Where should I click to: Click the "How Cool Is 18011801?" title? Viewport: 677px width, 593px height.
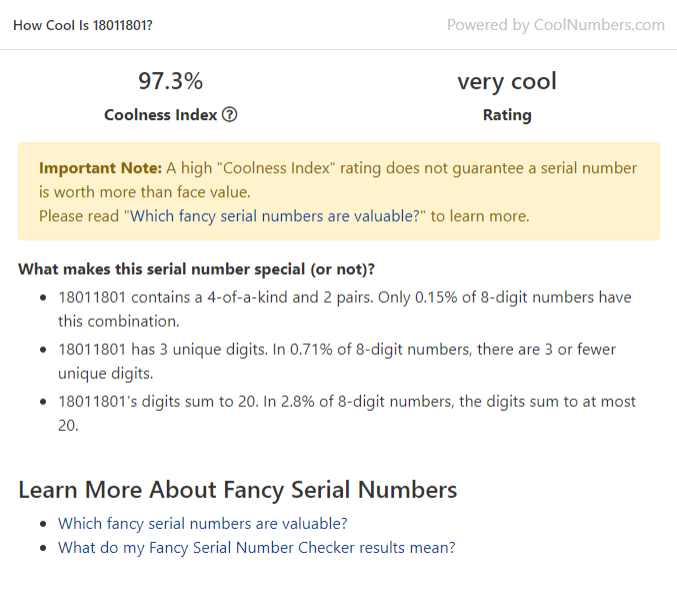pyautogui.click(x=83, y=25)
